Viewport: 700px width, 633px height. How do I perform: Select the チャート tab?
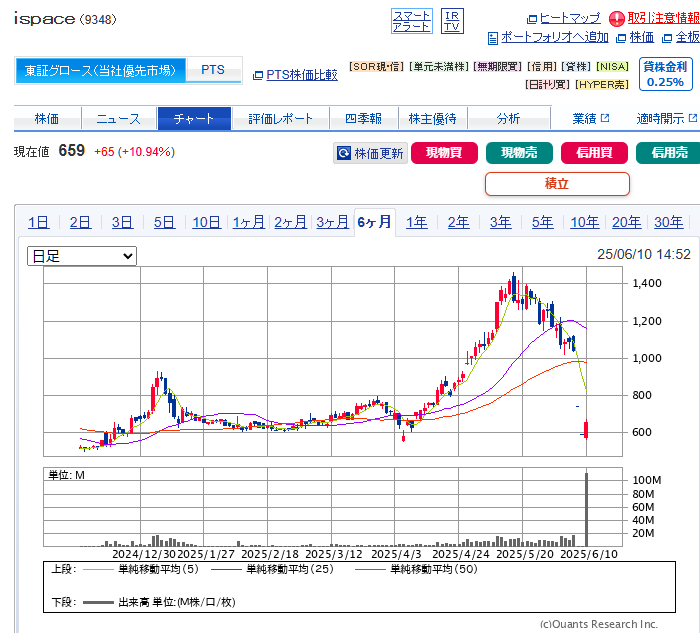click(194, 119)
